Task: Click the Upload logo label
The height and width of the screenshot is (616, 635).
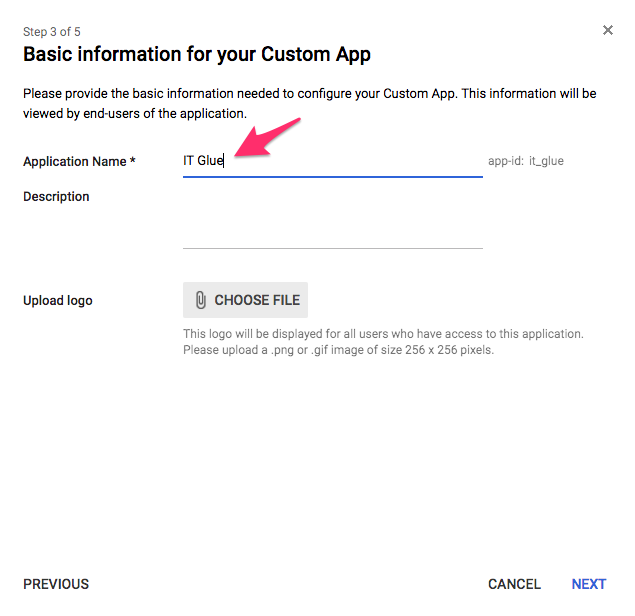Action: (58, 301)
